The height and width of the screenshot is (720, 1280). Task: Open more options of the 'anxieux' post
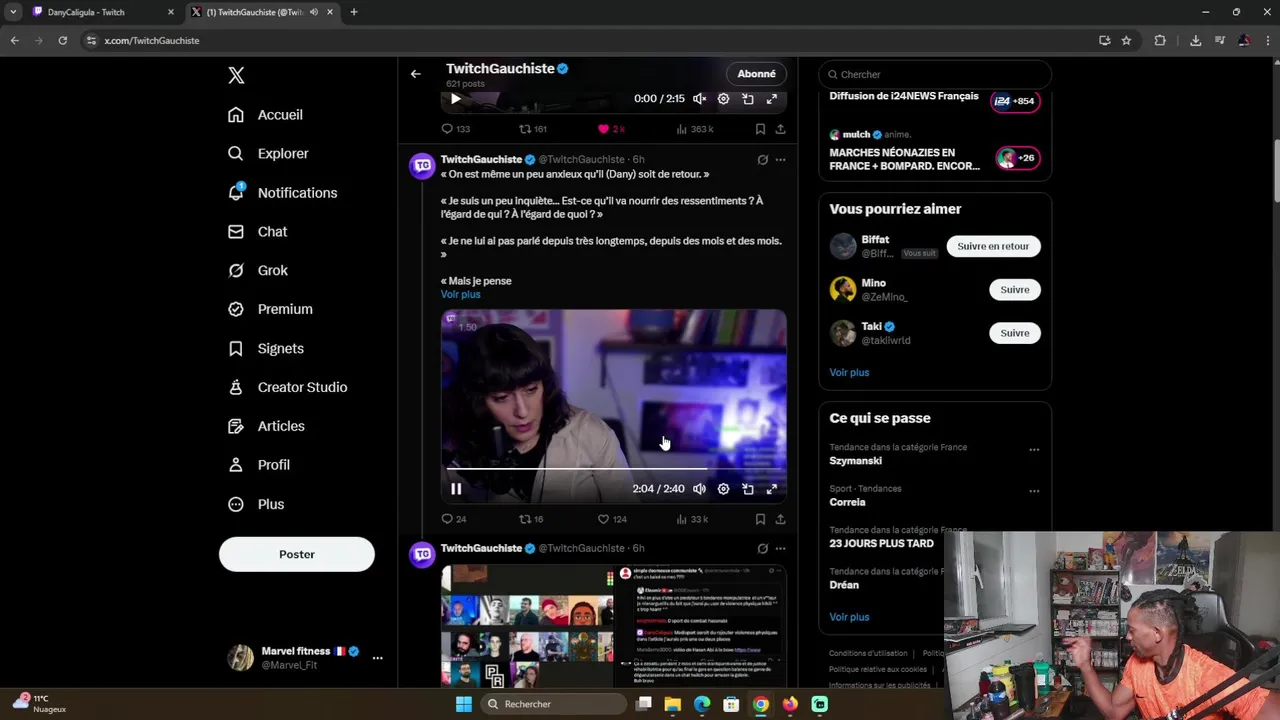coord(781,160)
